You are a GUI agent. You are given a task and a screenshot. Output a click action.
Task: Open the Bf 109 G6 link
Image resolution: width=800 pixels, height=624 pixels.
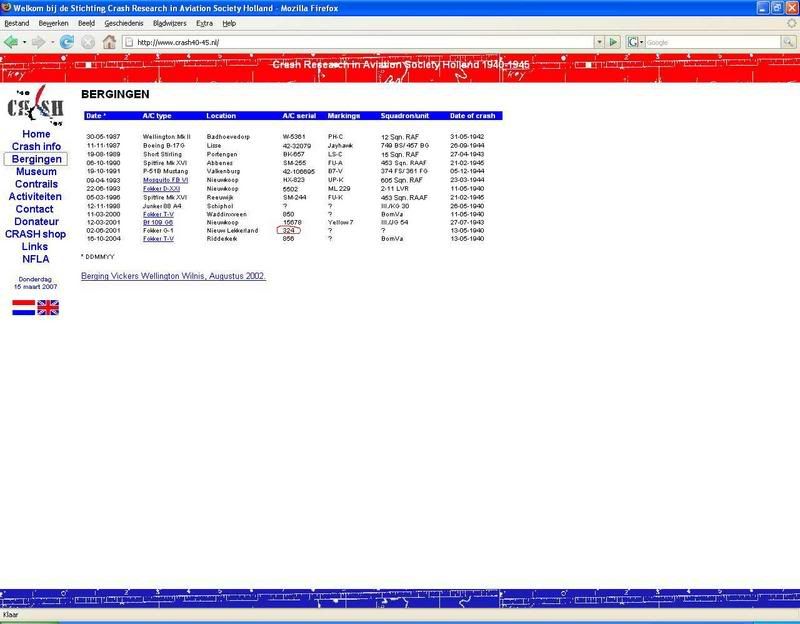pos(158,222)
